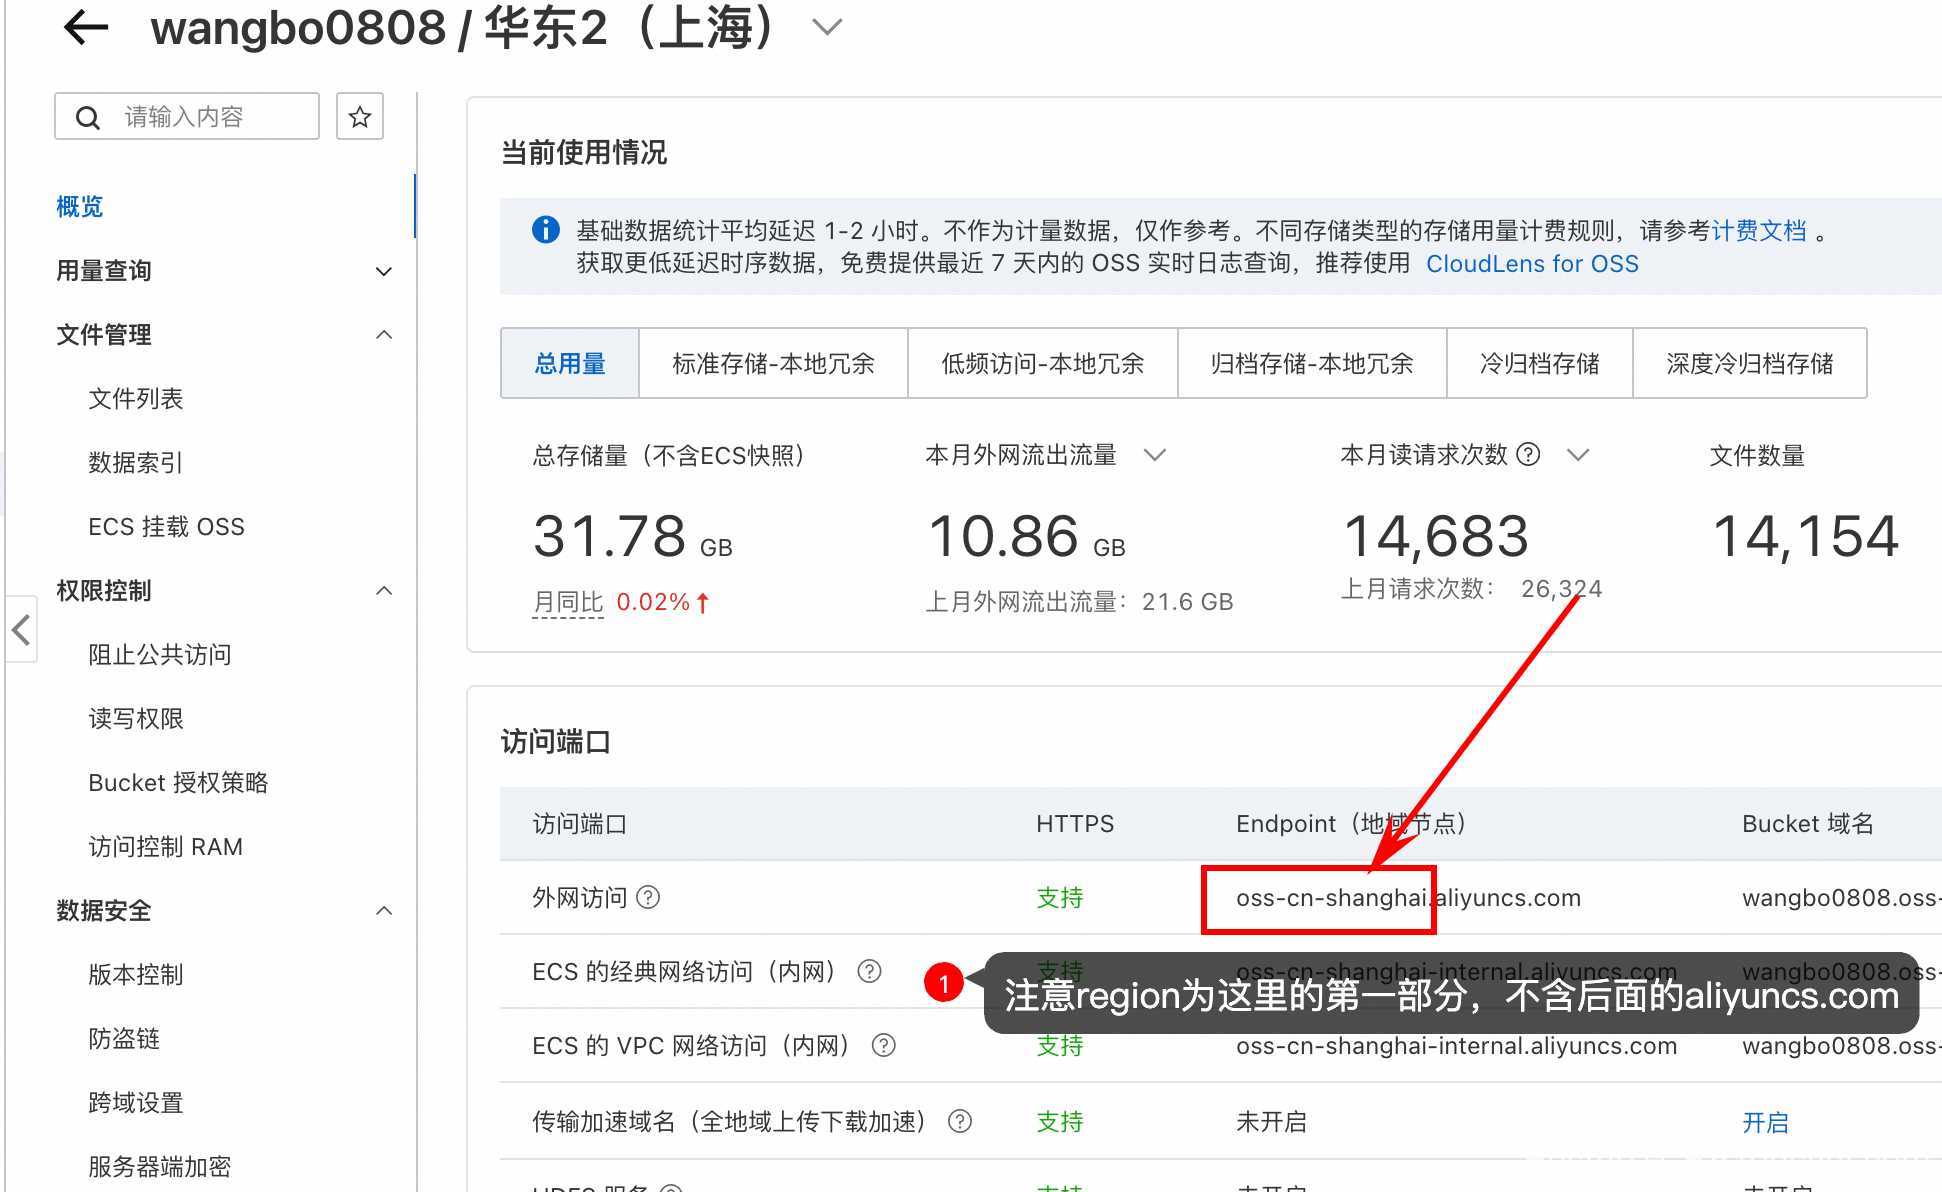This screenshot has height=1192, width=1942.
Task: Click the blue info icon in notice
Action: tap(546, 230)
